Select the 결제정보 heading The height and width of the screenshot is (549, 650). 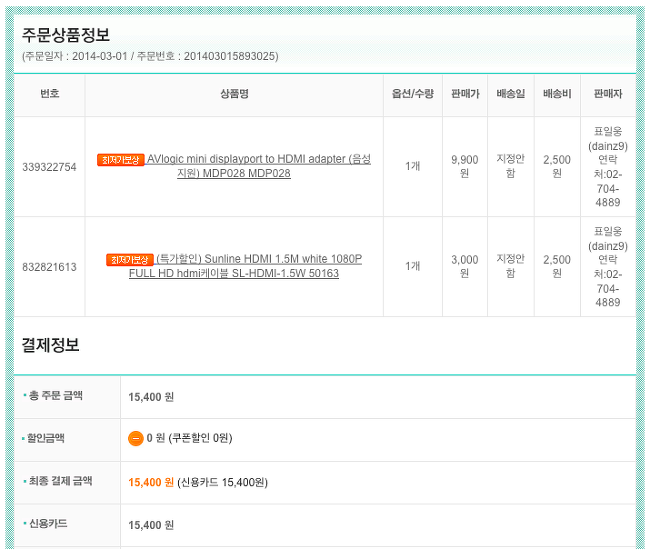(x=50, y=345)
